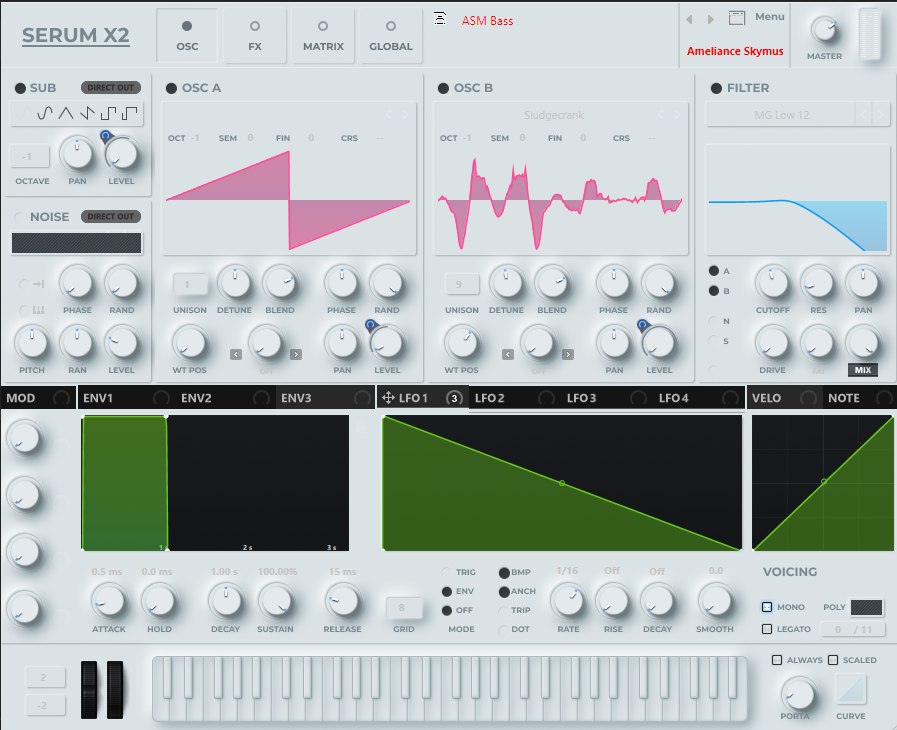Click the pitch bend wheel
The image size is (897, 730).
[89, 689]
